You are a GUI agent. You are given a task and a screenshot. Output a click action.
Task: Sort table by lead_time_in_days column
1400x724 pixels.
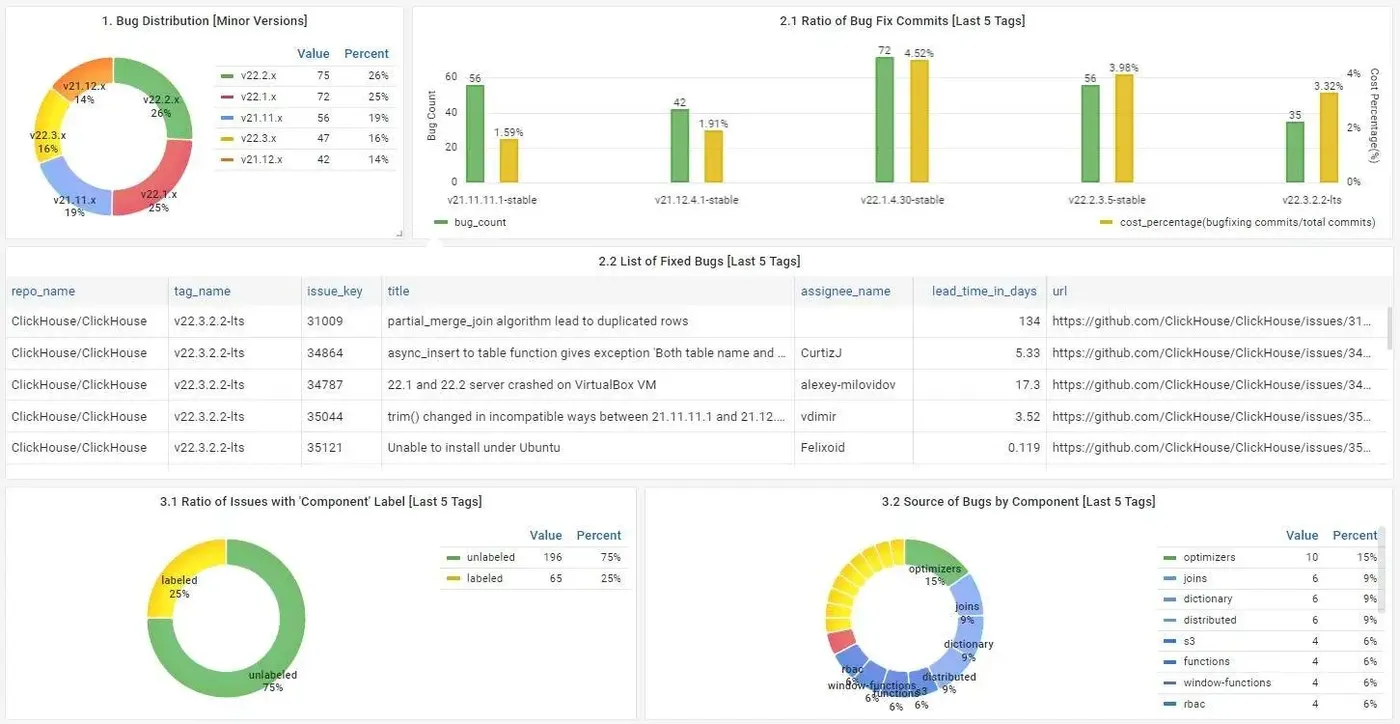[984, 291]
